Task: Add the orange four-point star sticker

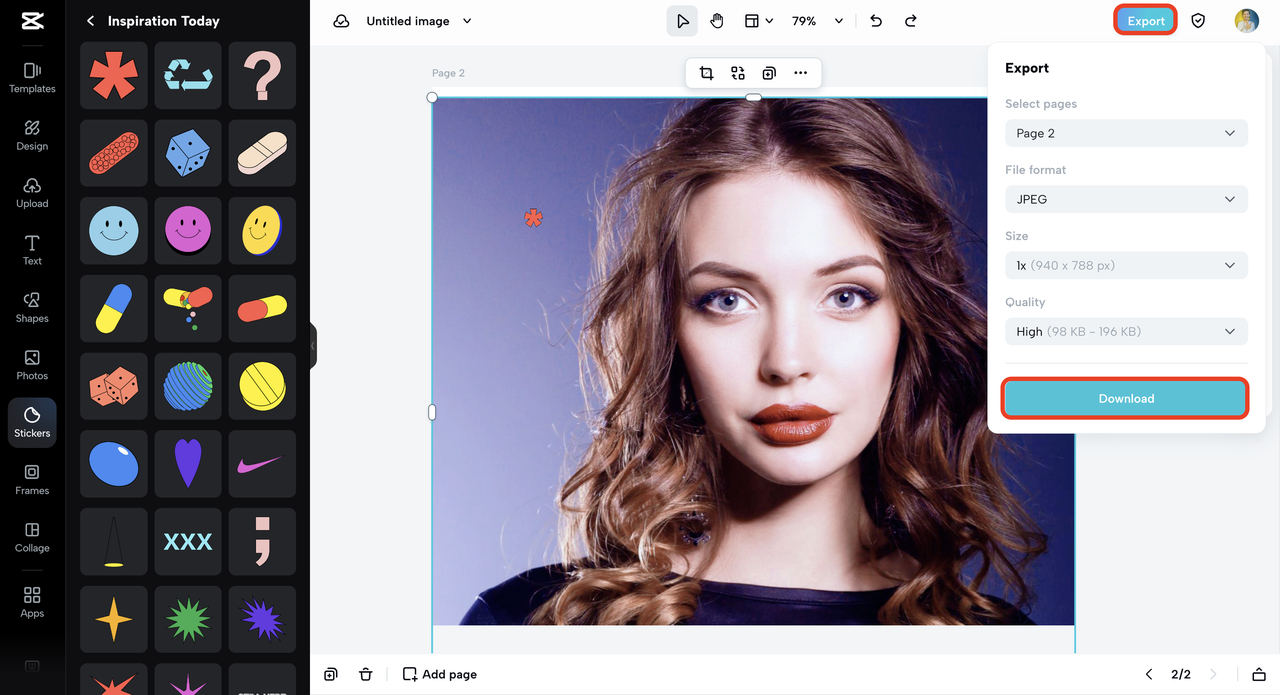Action: [114, 620]
